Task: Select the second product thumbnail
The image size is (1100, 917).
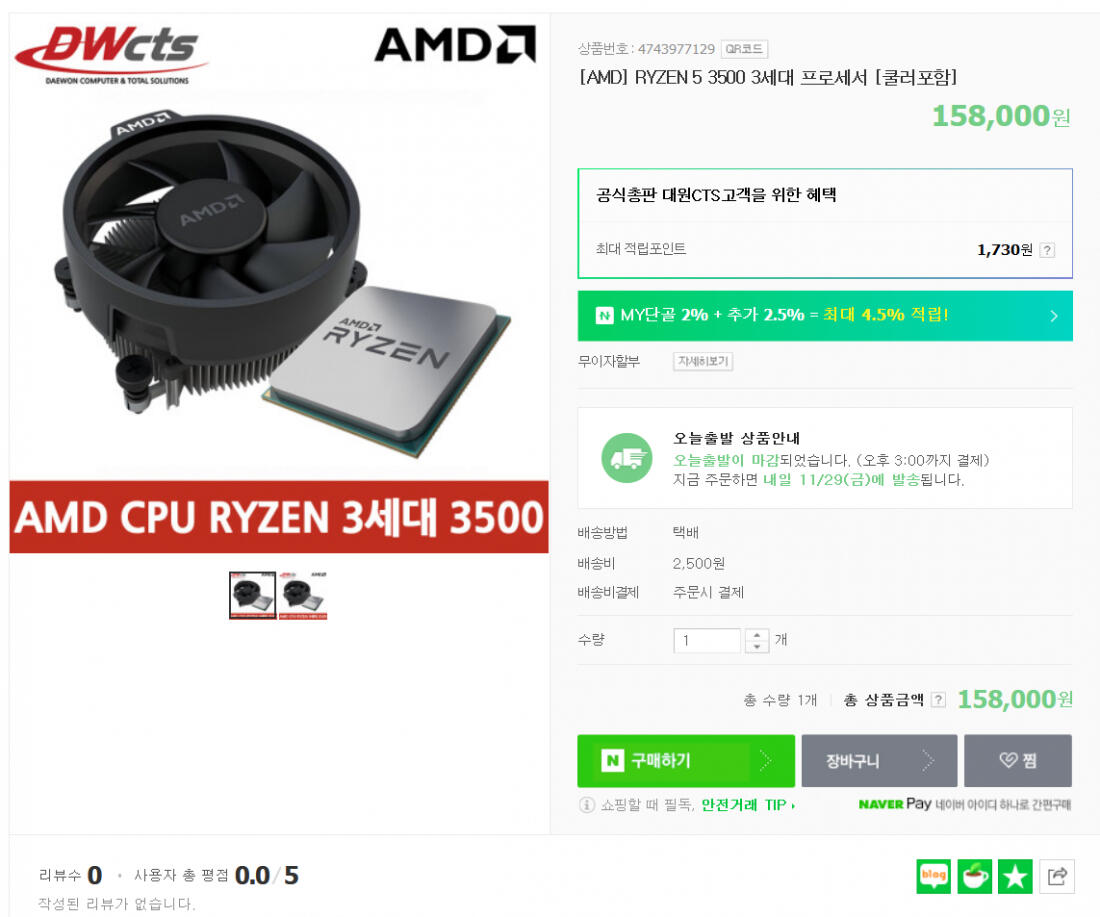Action: [303, 596]
